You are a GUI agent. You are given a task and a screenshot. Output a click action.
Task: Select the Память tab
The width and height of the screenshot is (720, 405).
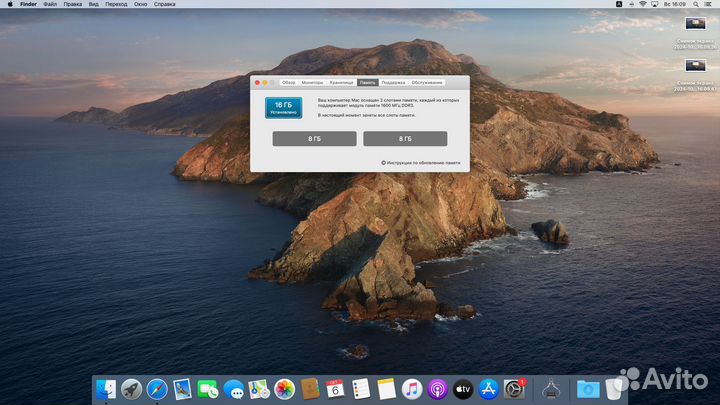click(367, 83)
